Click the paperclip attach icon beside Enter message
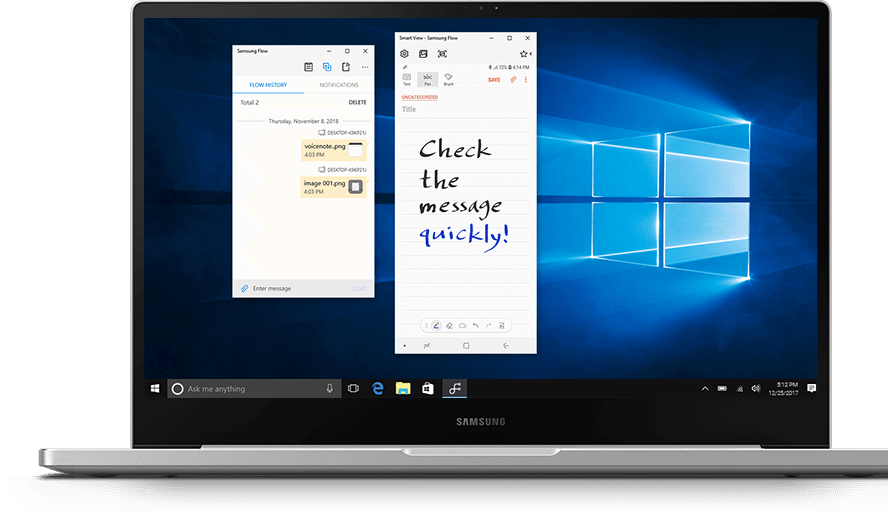This screenshot has width=888, height=517. tap(245, 288)
